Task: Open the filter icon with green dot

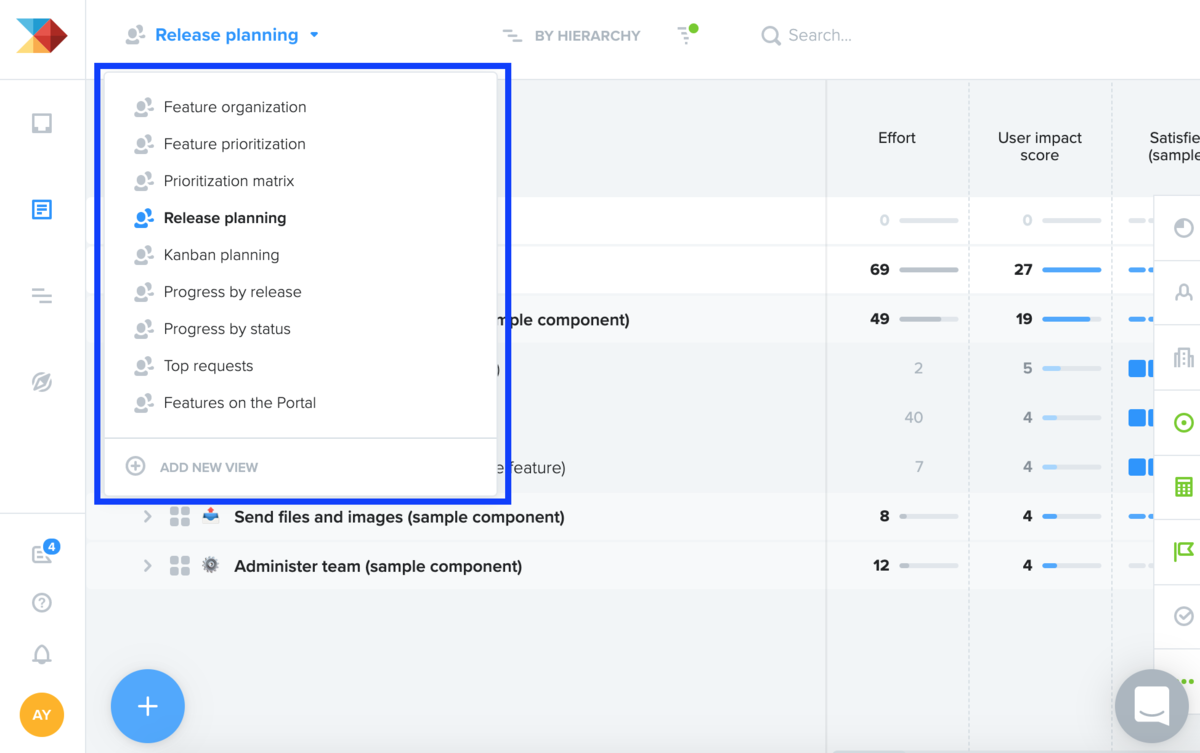Action: tap(687, 35)
